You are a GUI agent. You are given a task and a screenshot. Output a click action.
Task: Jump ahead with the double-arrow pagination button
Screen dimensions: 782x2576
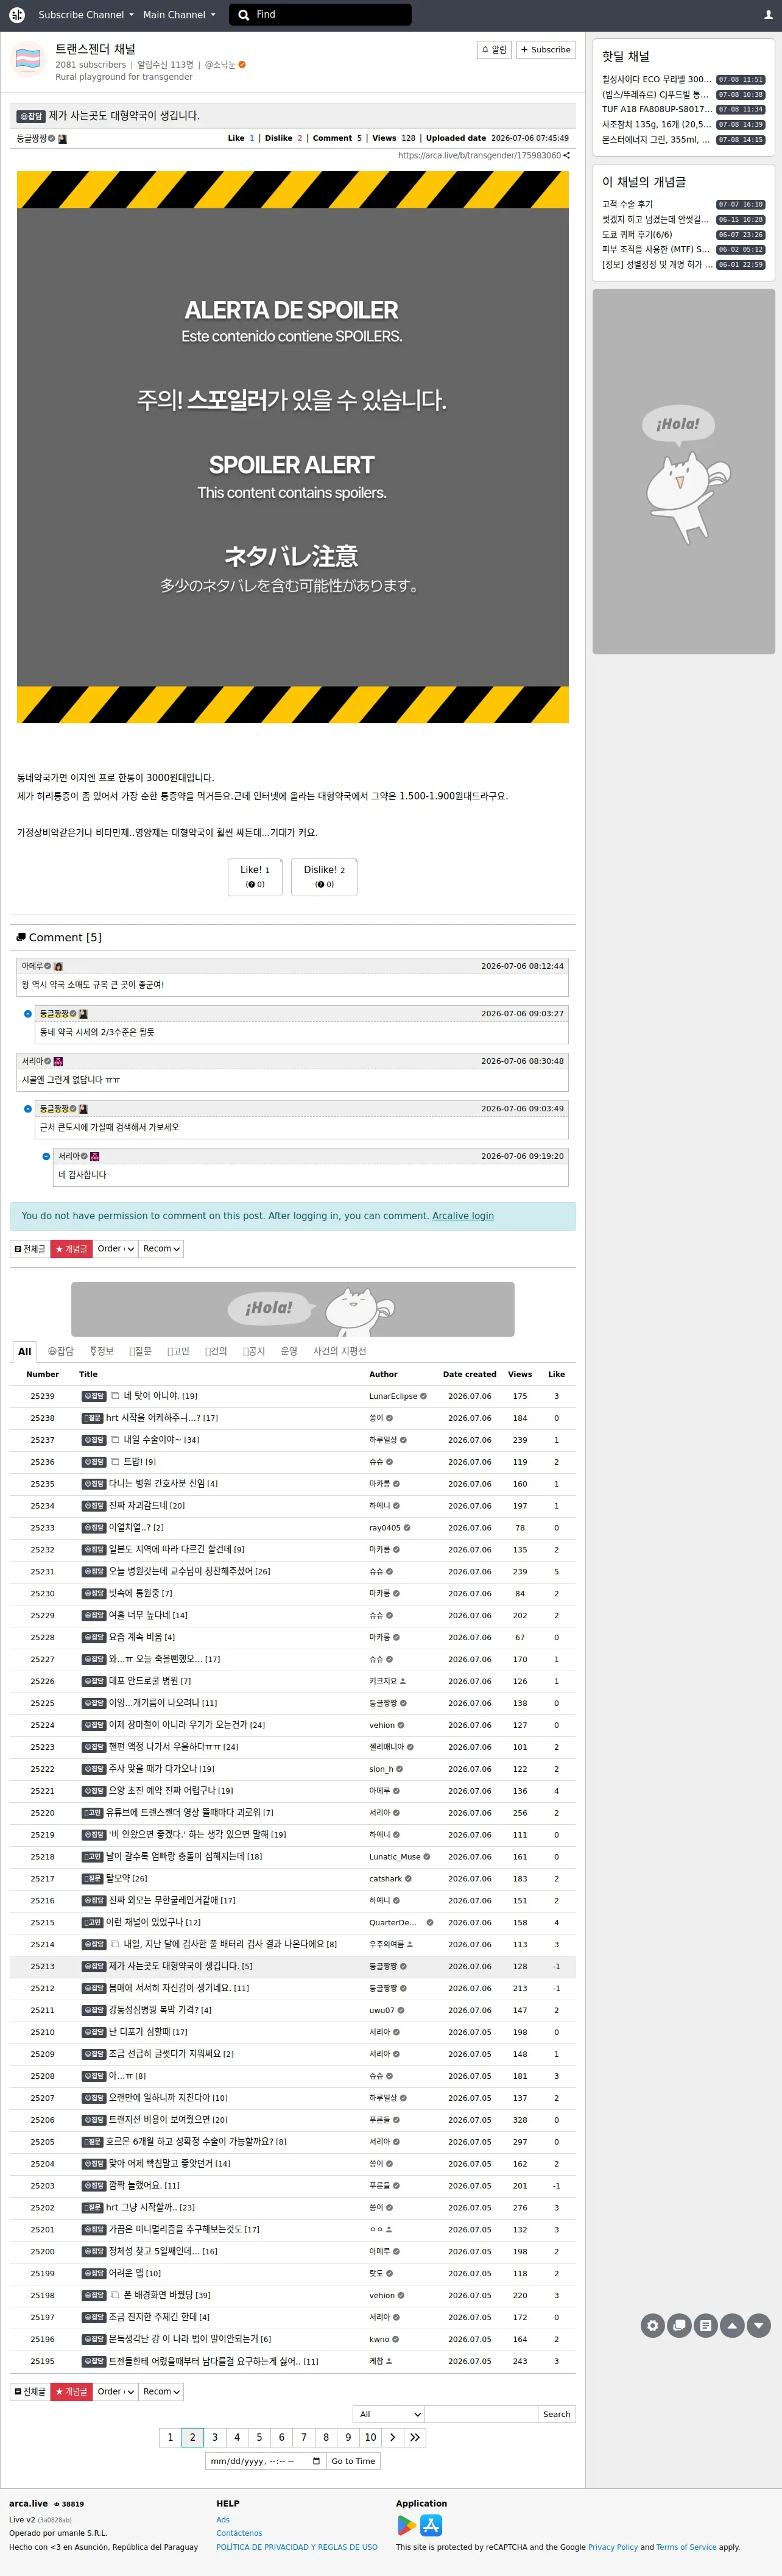[415, 2437]
